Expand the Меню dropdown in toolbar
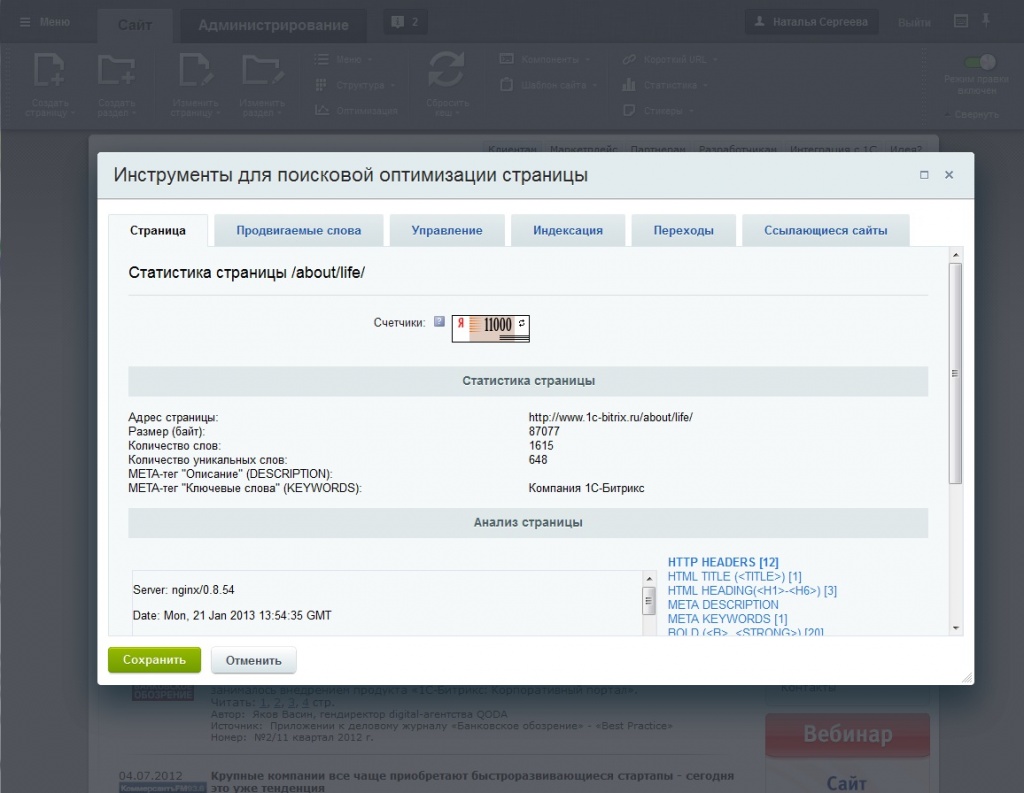 [x=344, y=59]
